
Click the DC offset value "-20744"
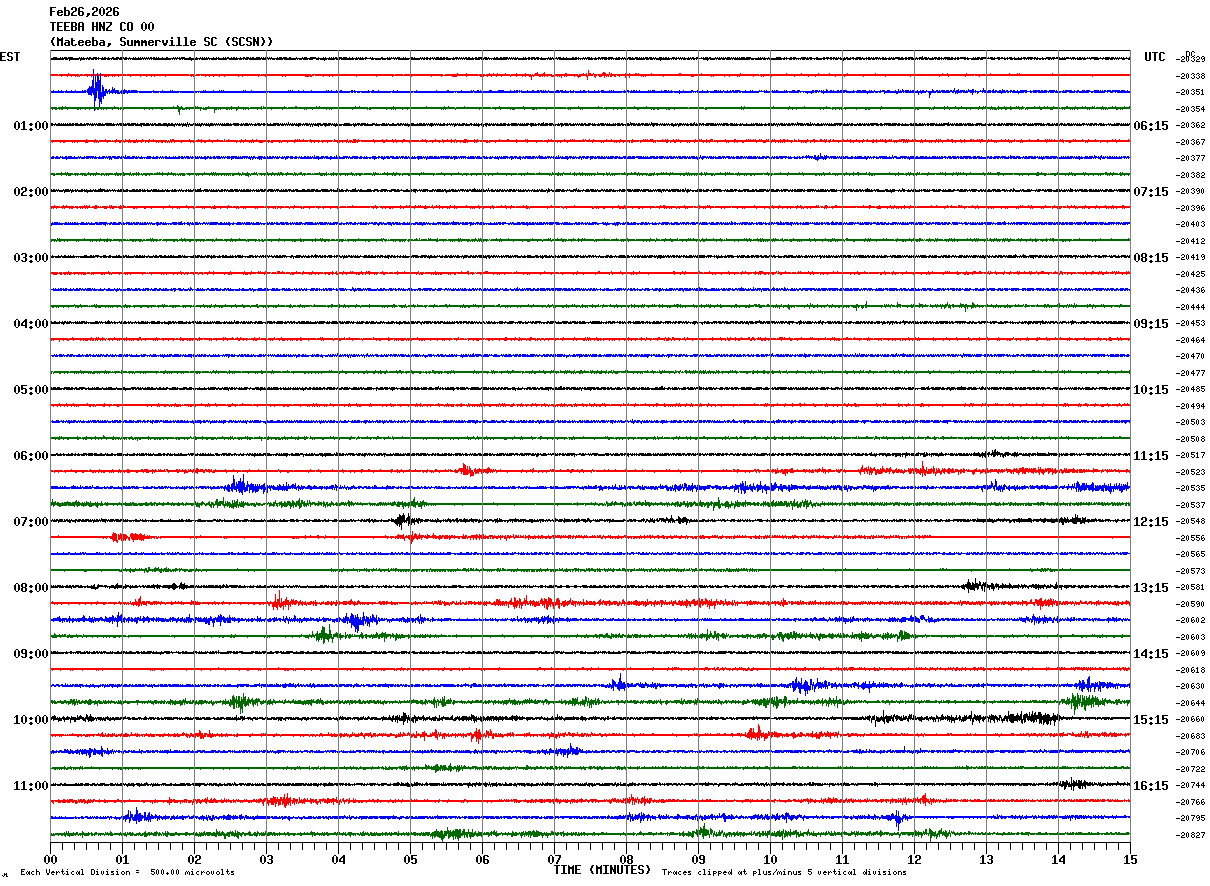click(x=1191, y=785)
